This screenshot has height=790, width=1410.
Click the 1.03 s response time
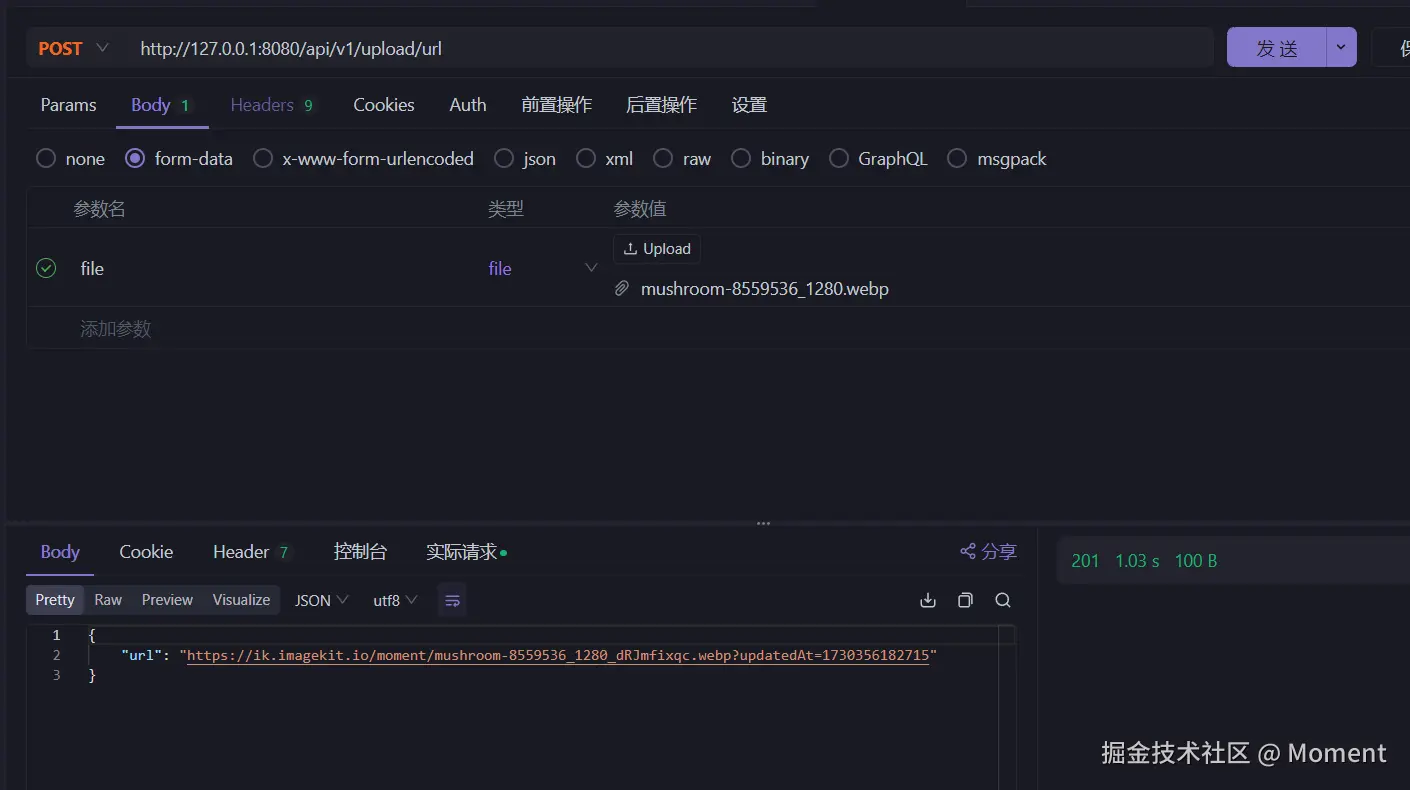[x=1137, y=561]
